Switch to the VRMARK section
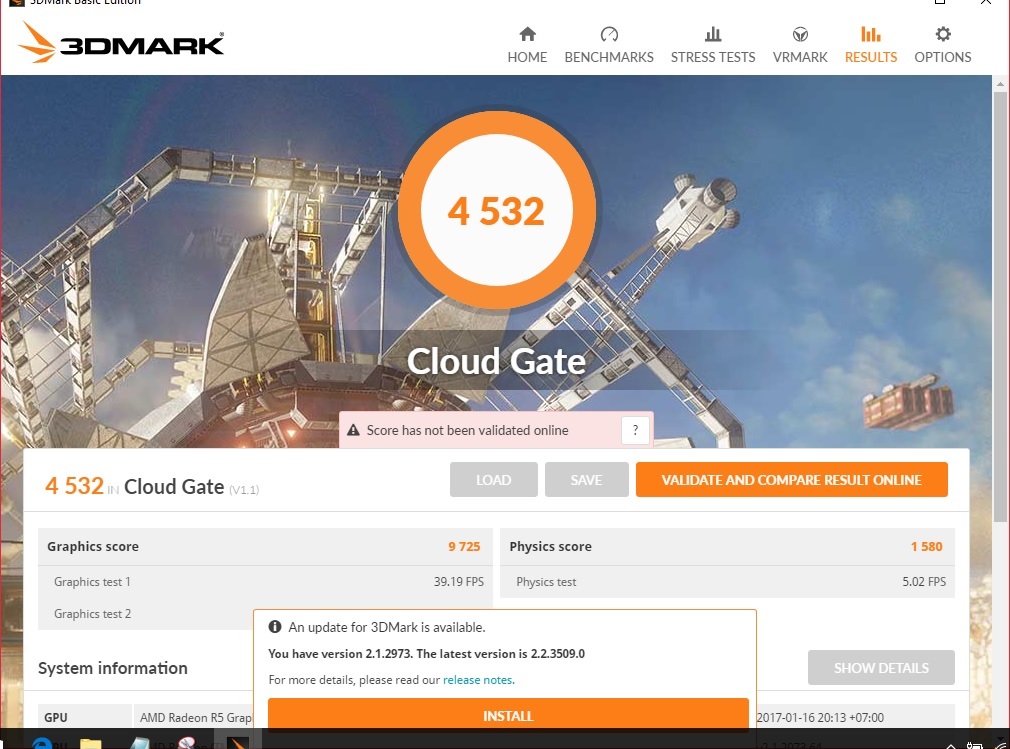1010x749 pixels. click(800, 45)
